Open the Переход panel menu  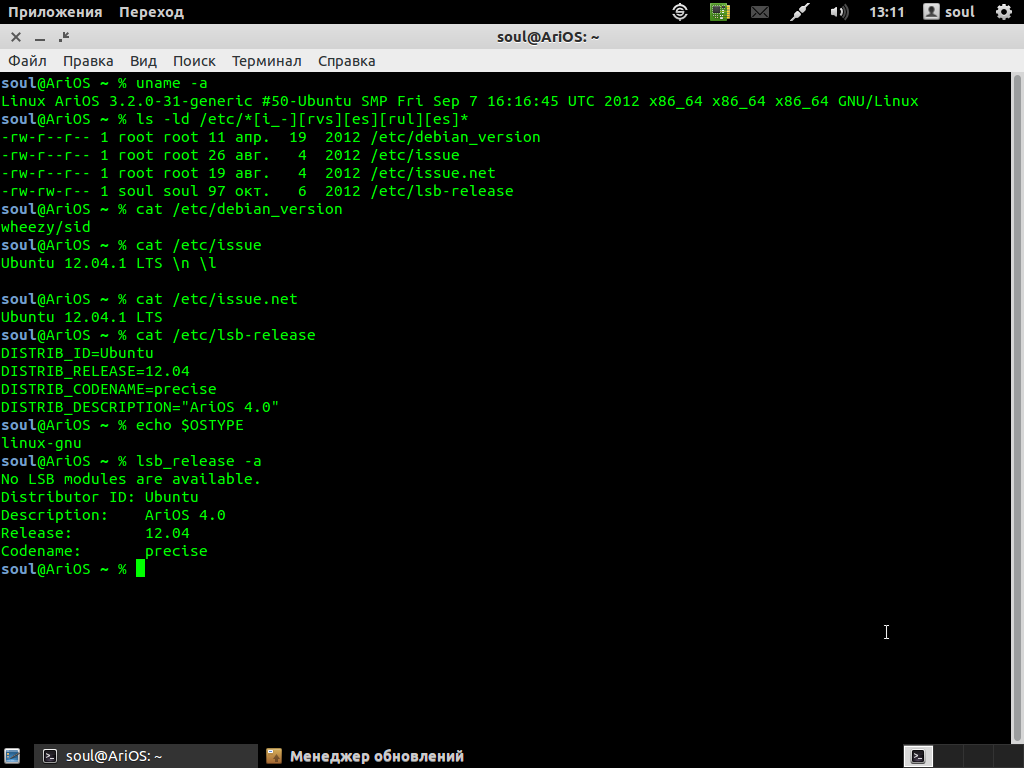coord(152,12)
